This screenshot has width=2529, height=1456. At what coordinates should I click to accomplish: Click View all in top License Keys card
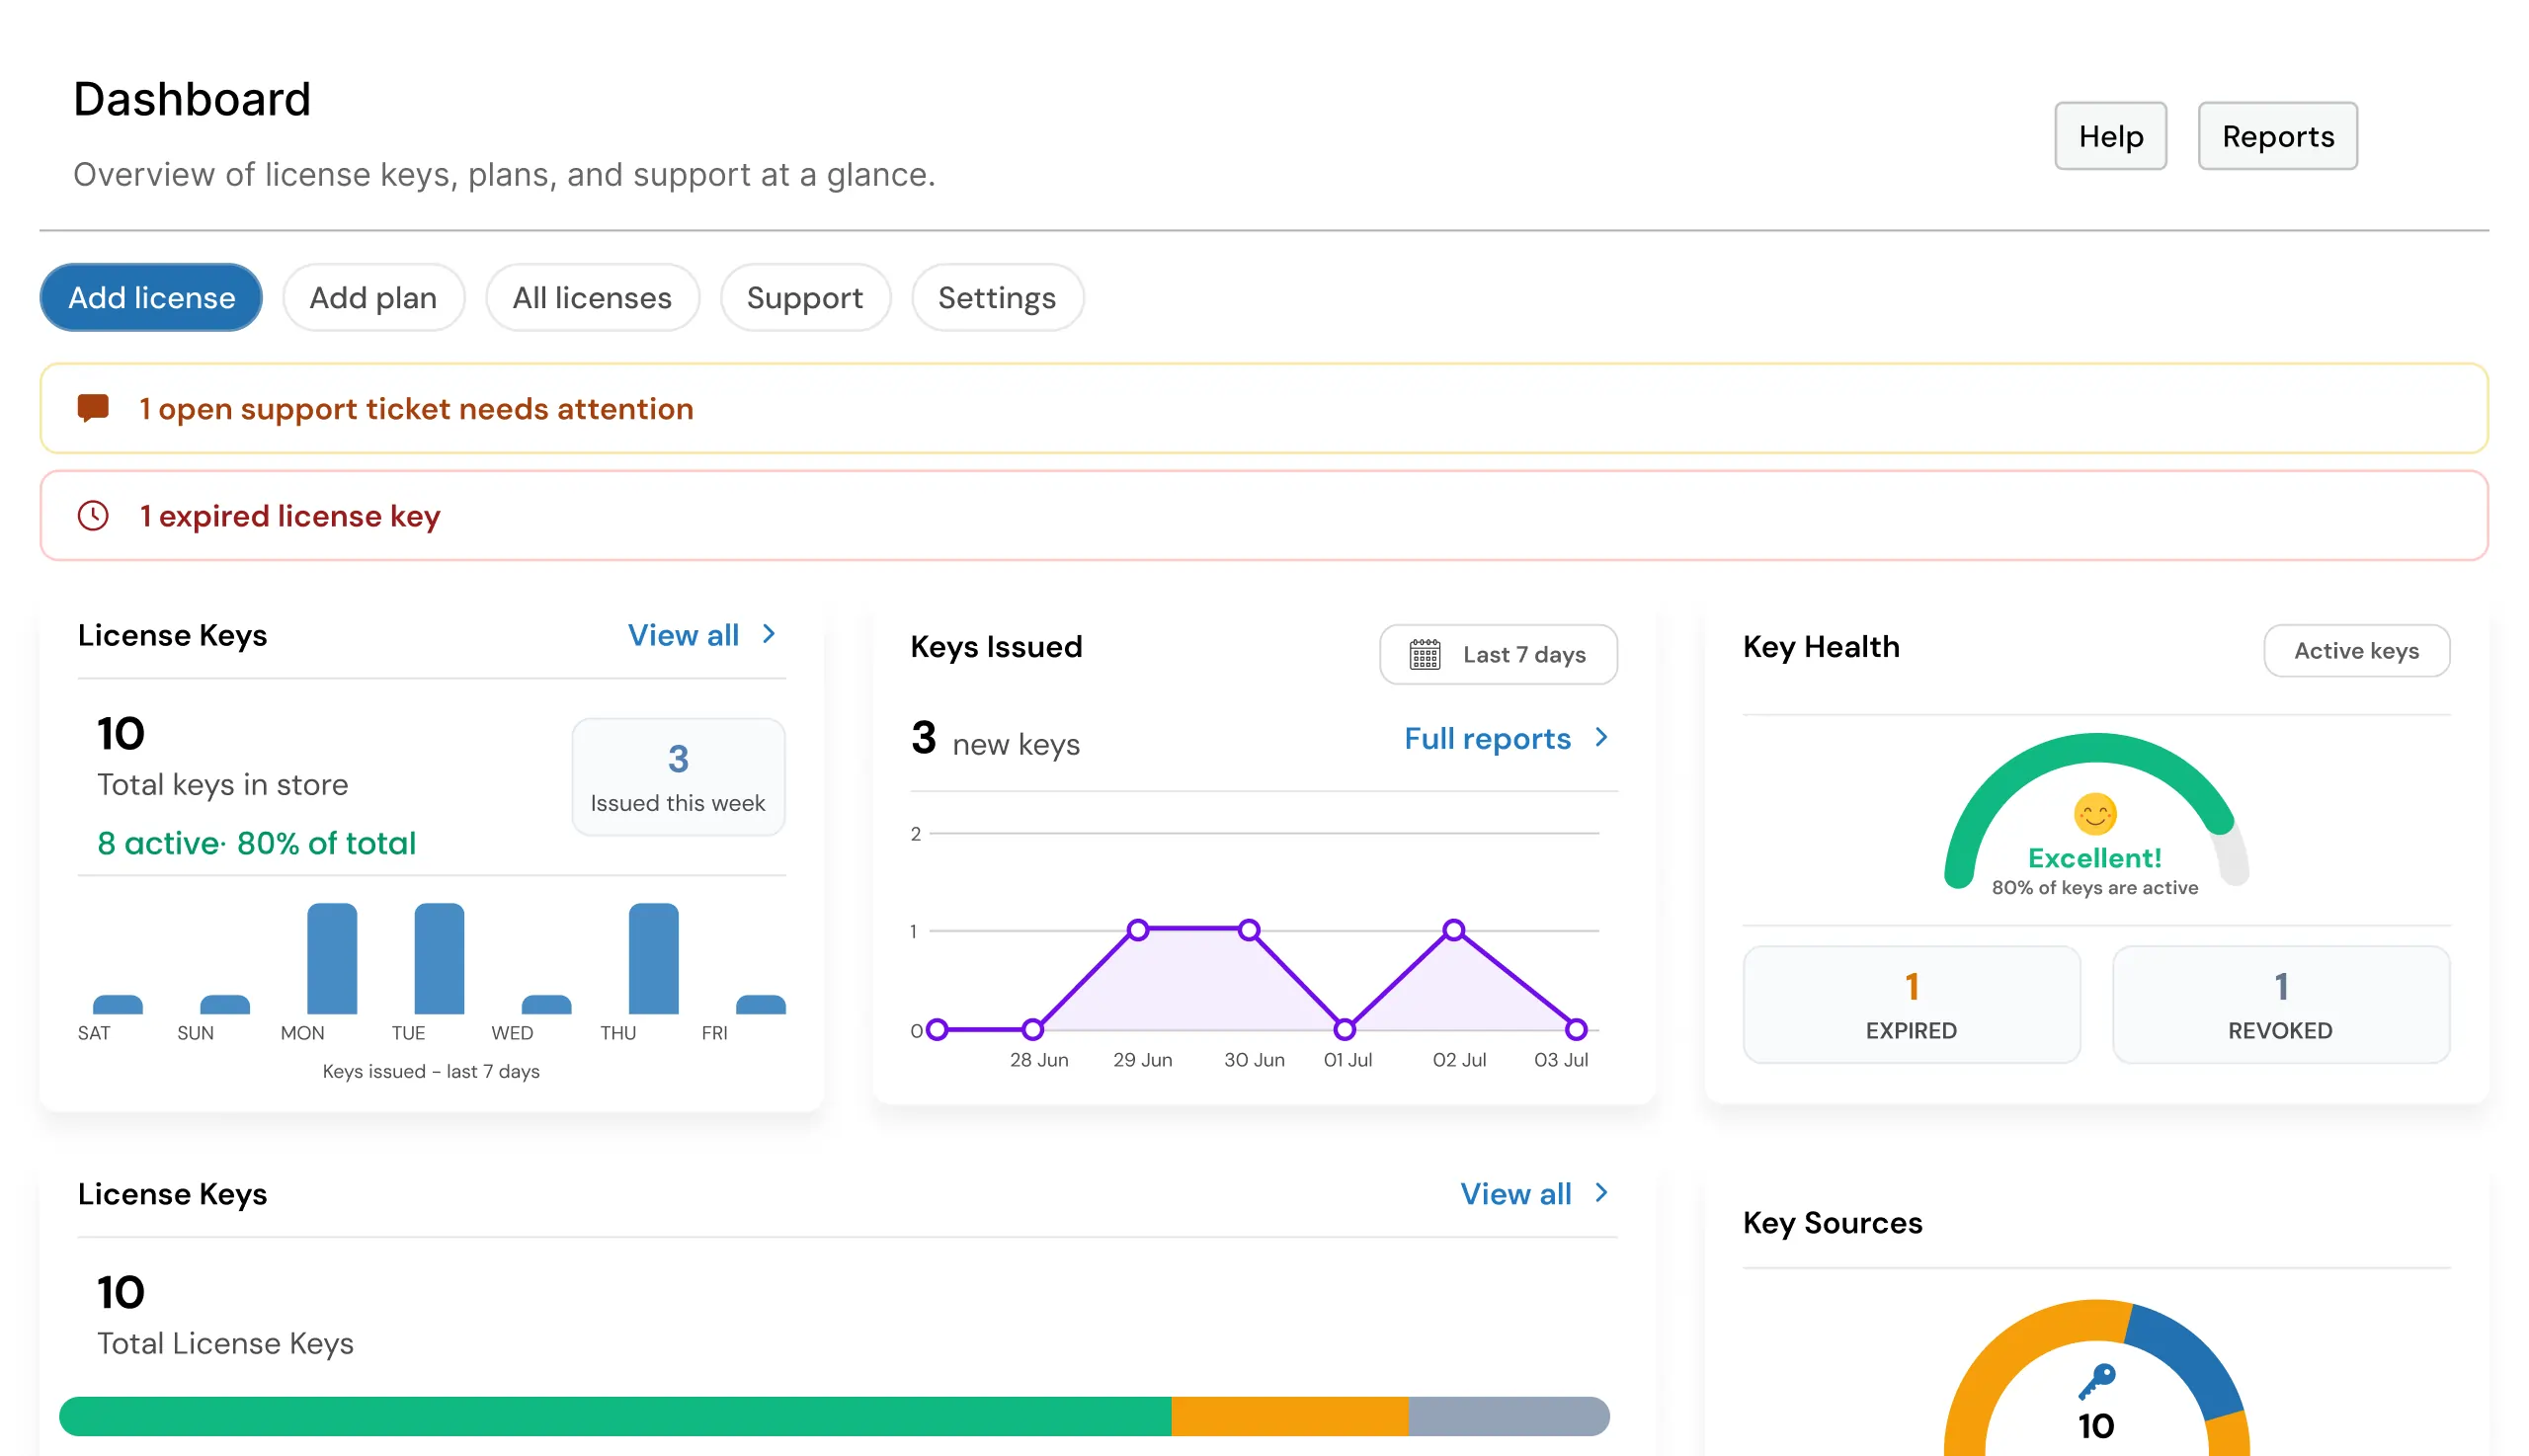click(683, 635)
